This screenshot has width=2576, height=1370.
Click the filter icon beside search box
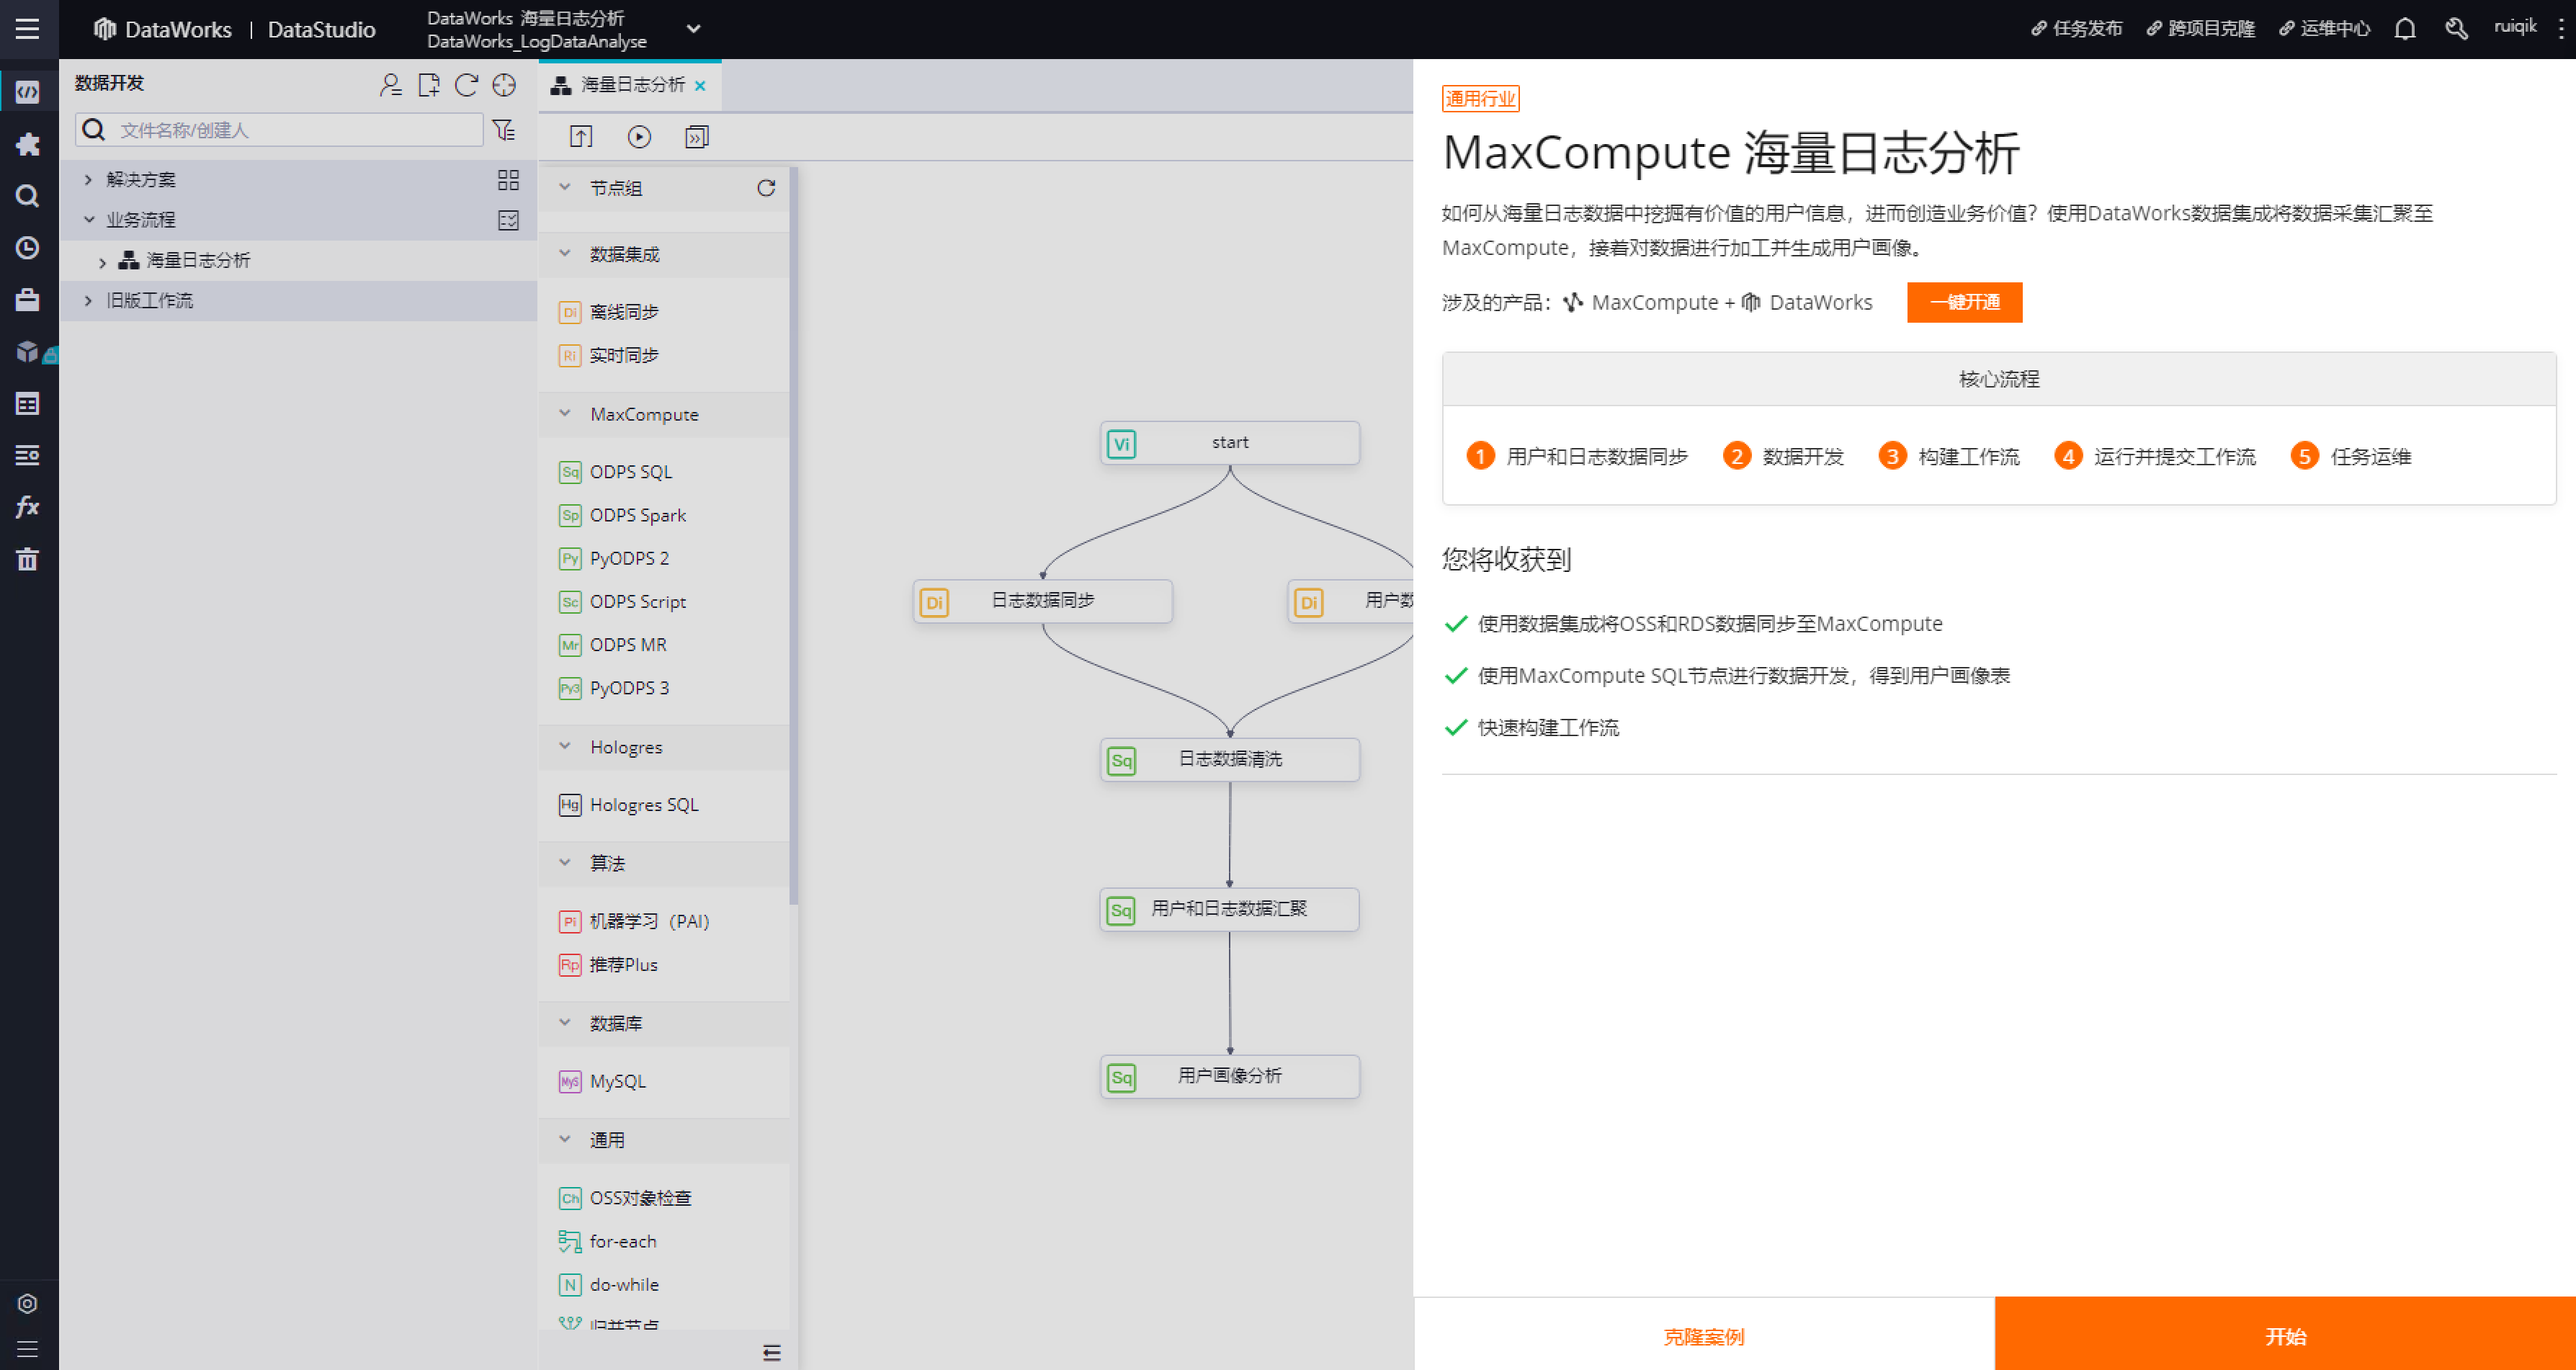click(504, 130)
